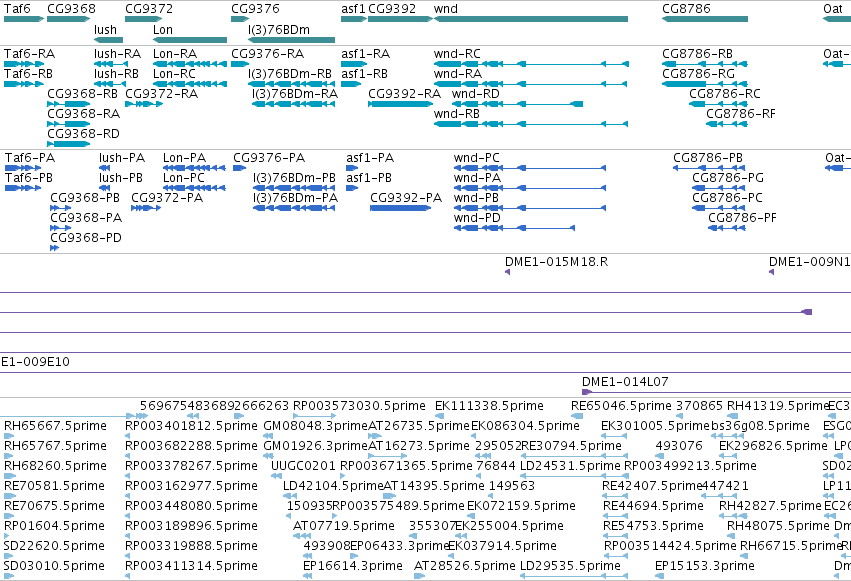Click the Taf6-PA protein label
This screenshot has width=851, height=581.
pyautogui.click(x=30, y=158)
